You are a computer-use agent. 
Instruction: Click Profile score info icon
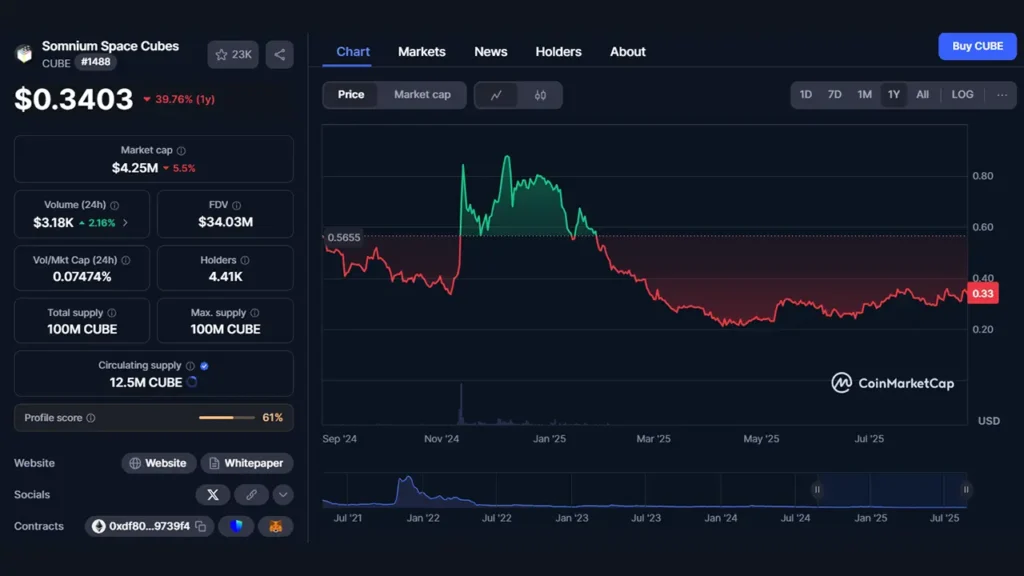point(91,418)
